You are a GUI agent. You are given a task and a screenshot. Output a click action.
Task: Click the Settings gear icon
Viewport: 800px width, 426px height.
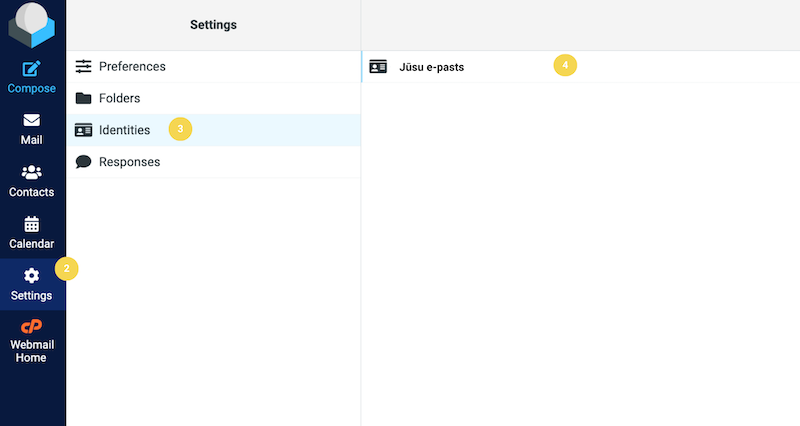pos(32,275)
